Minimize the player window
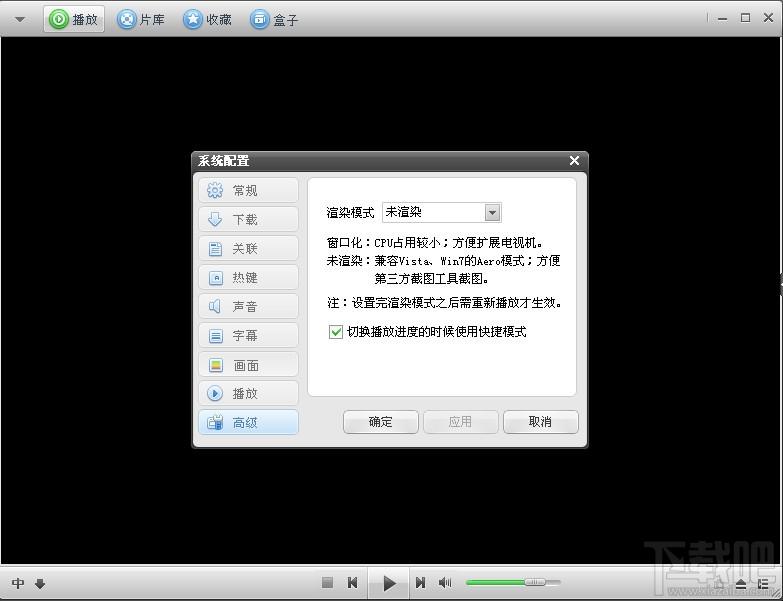 722,18
